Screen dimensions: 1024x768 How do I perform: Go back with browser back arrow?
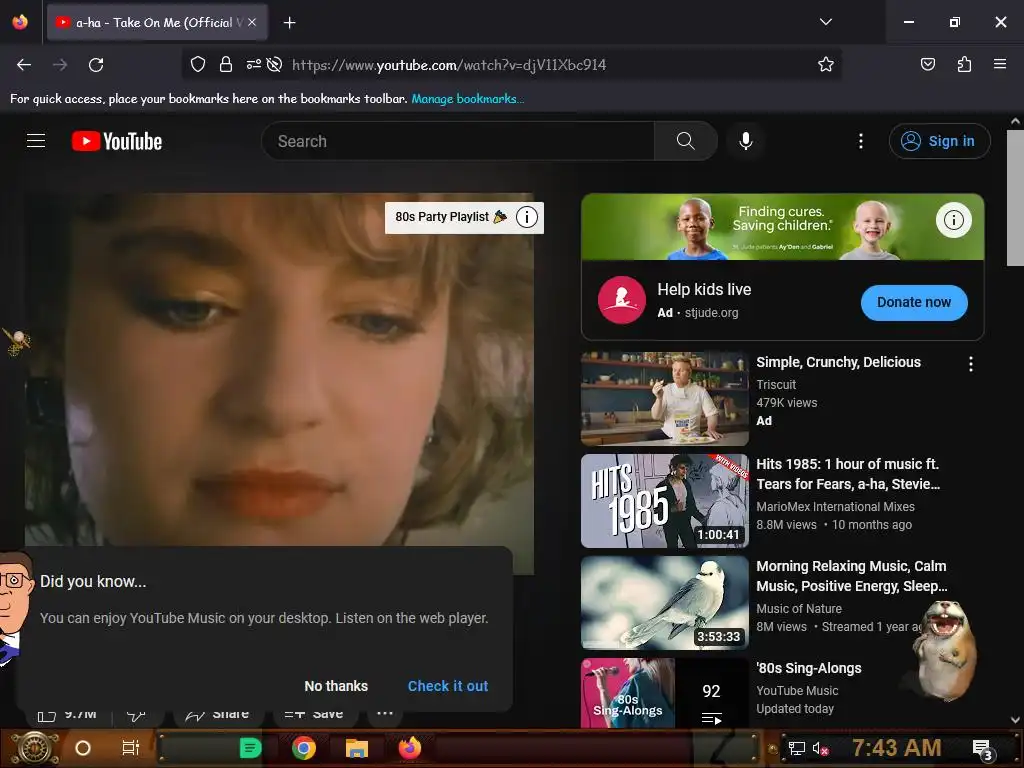pos(24,65)
